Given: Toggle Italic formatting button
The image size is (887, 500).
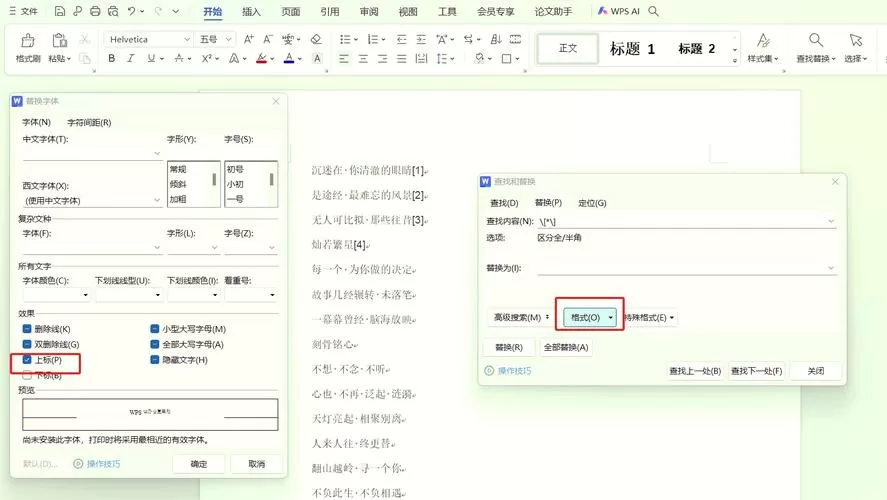Looking at the screenshot, I should [131, 58].
